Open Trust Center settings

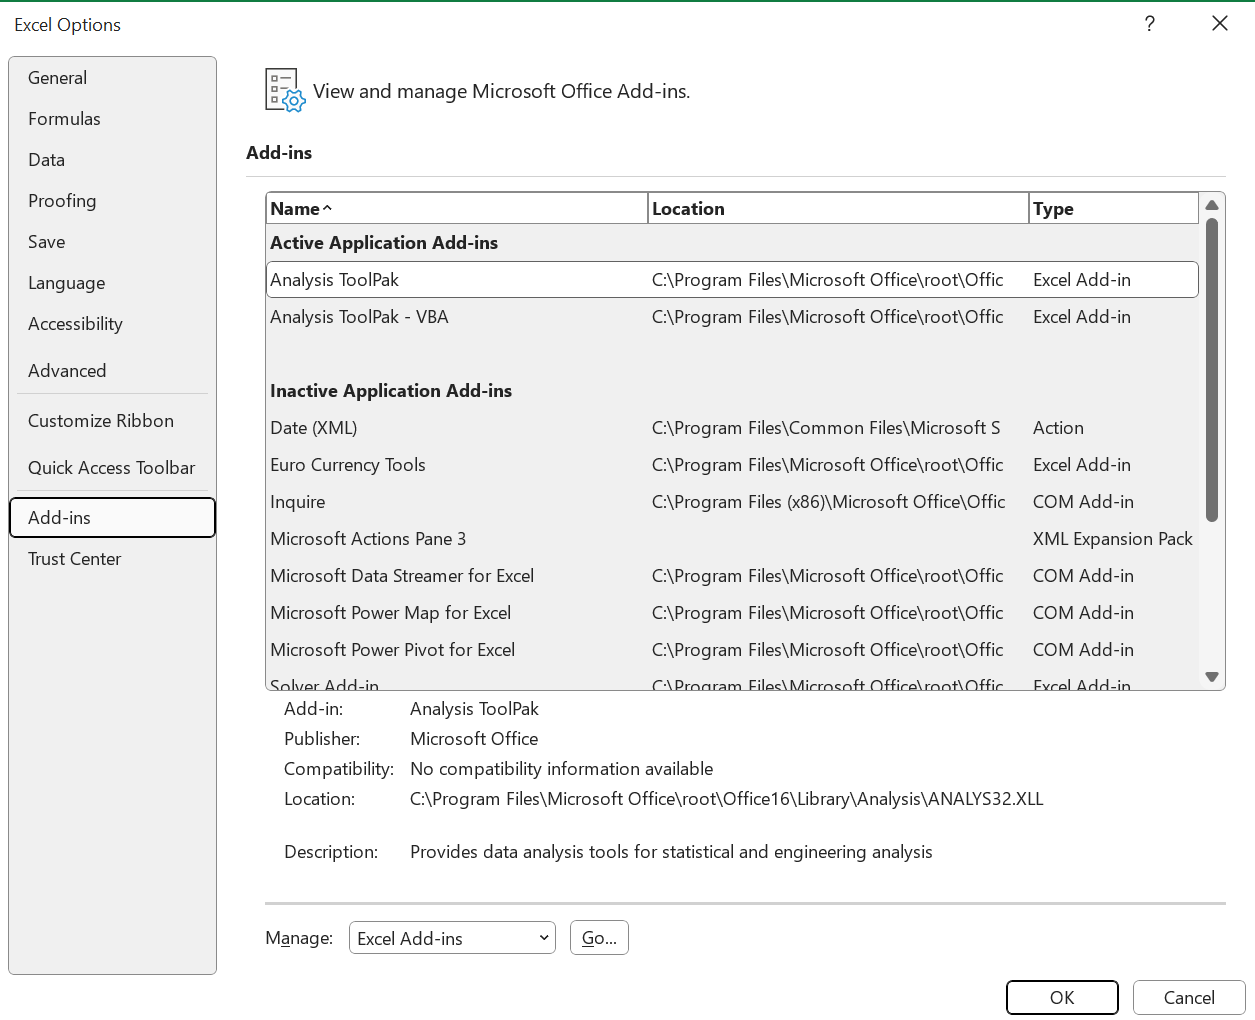(112, 559)
